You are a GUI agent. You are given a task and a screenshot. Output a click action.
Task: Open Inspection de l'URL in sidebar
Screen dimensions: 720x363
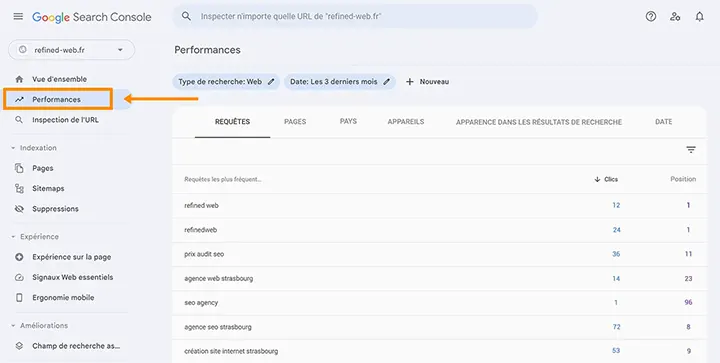(x=65, y=120)
